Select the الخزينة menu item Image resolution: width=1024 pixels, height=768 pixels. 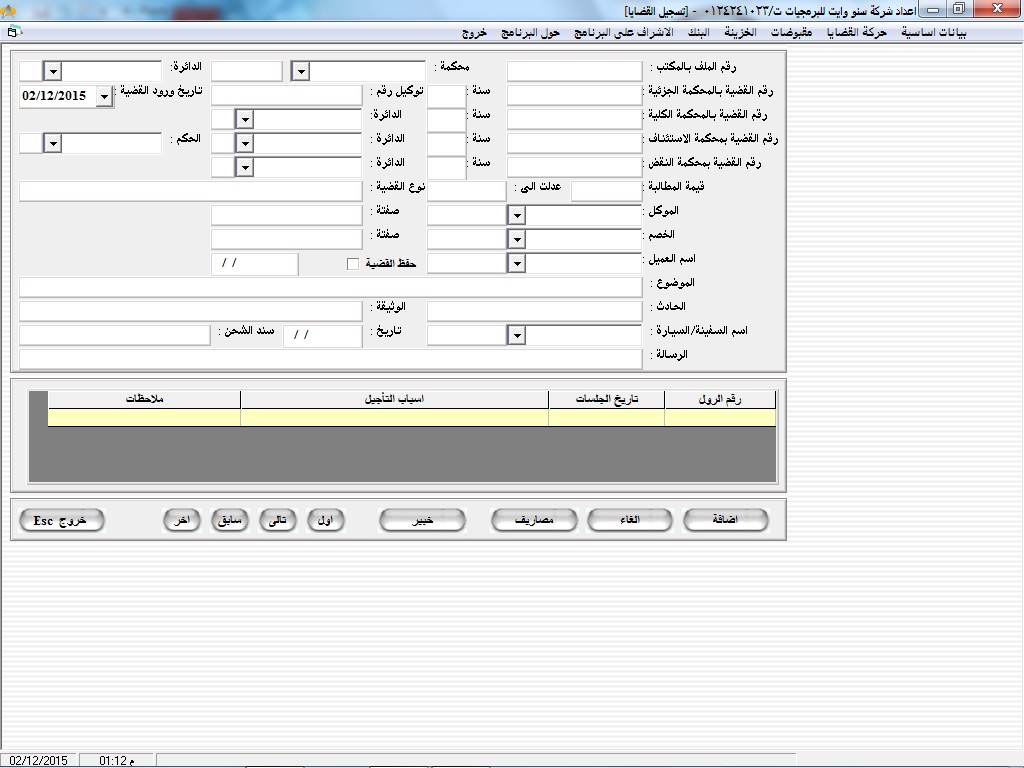click(741, 32)
